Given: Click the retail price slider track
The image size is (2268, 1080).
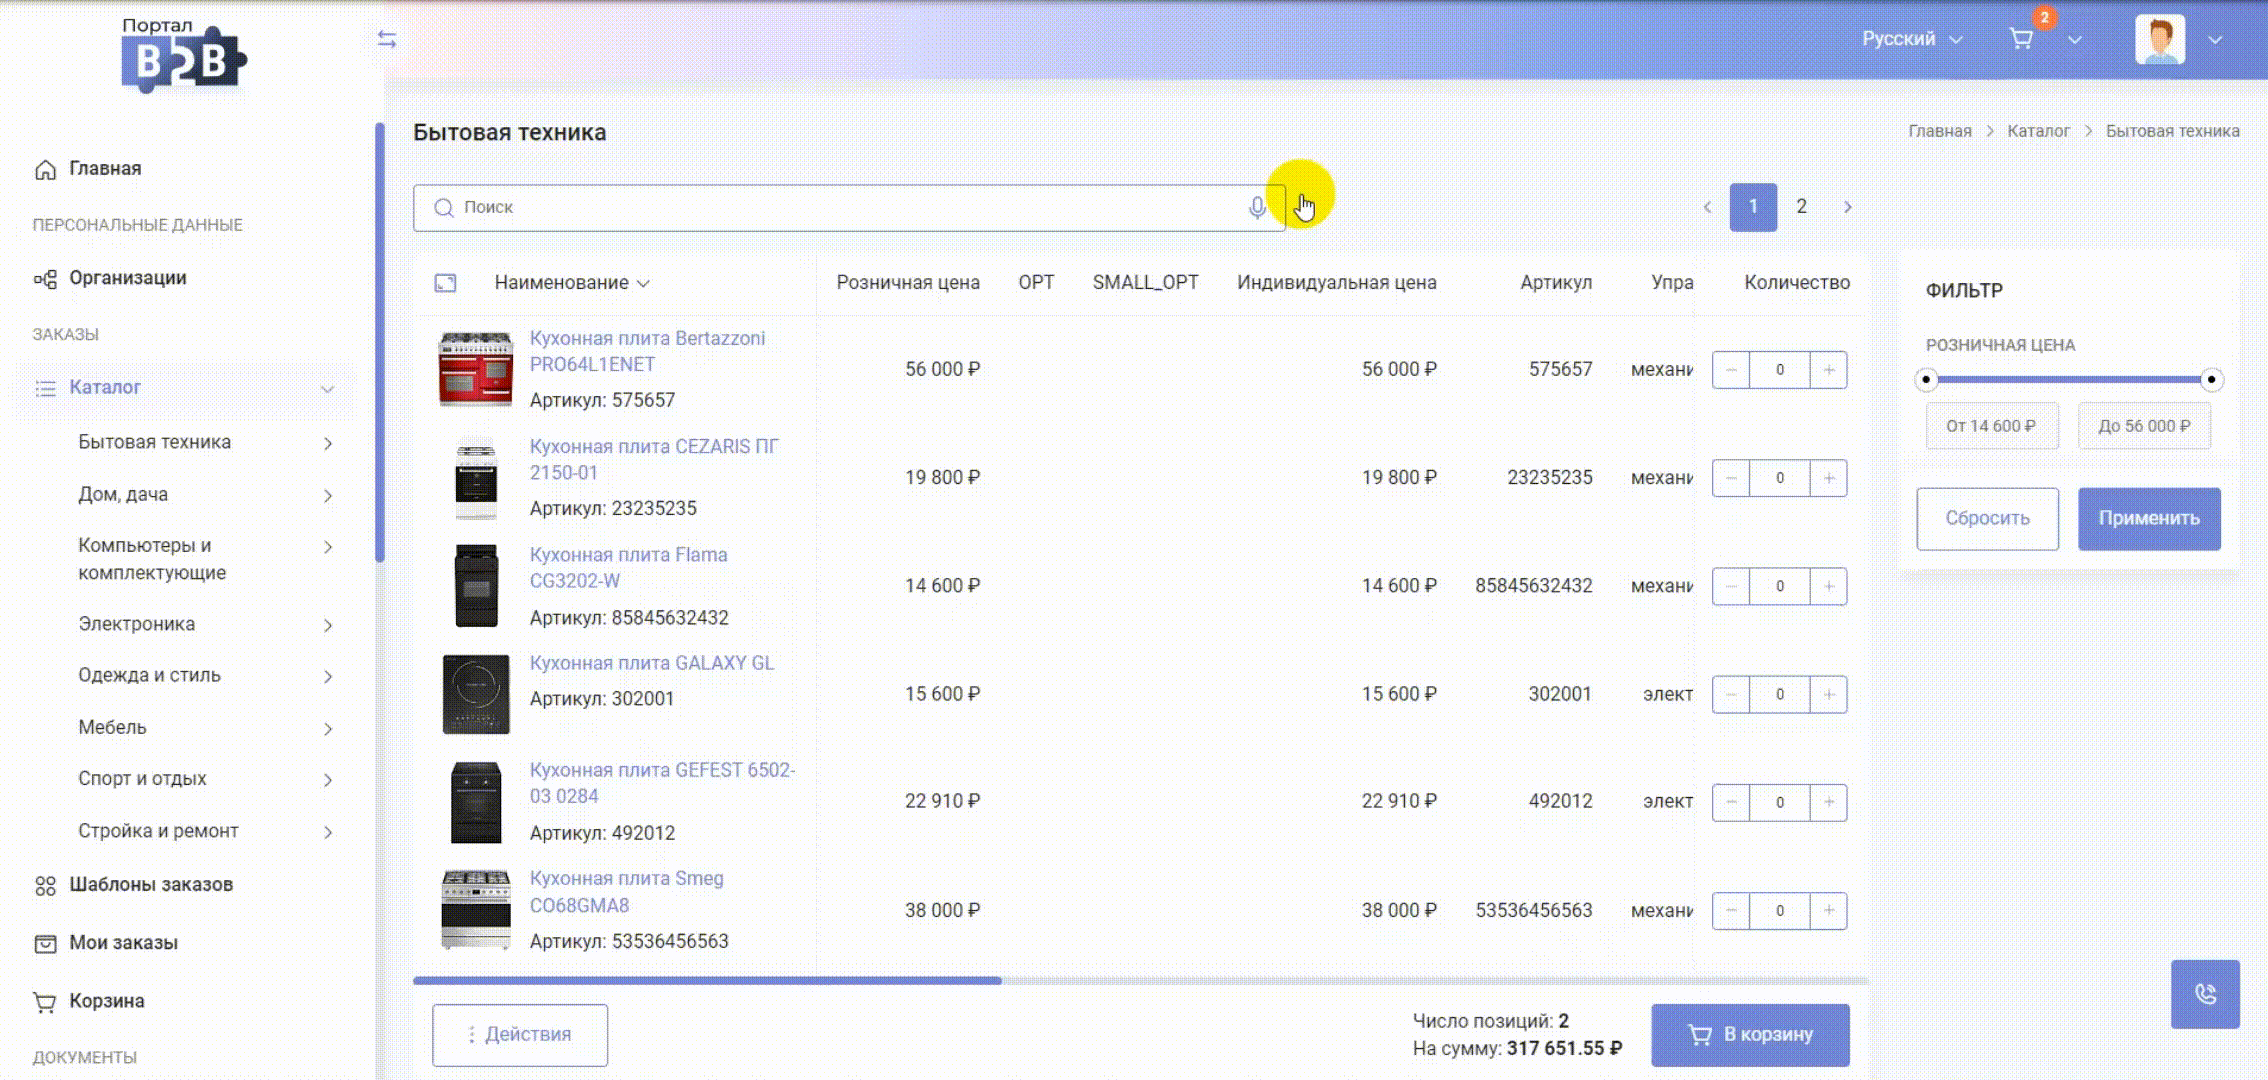Looking at the screenshot, I should pyautogui.click(x=2068, y=380).
